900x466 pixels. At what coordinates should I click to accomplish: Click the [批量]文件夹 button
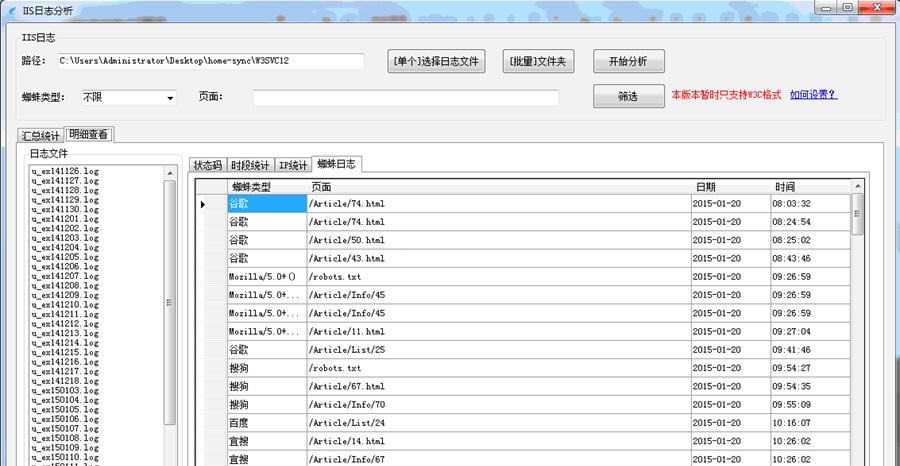click(539, 62)
